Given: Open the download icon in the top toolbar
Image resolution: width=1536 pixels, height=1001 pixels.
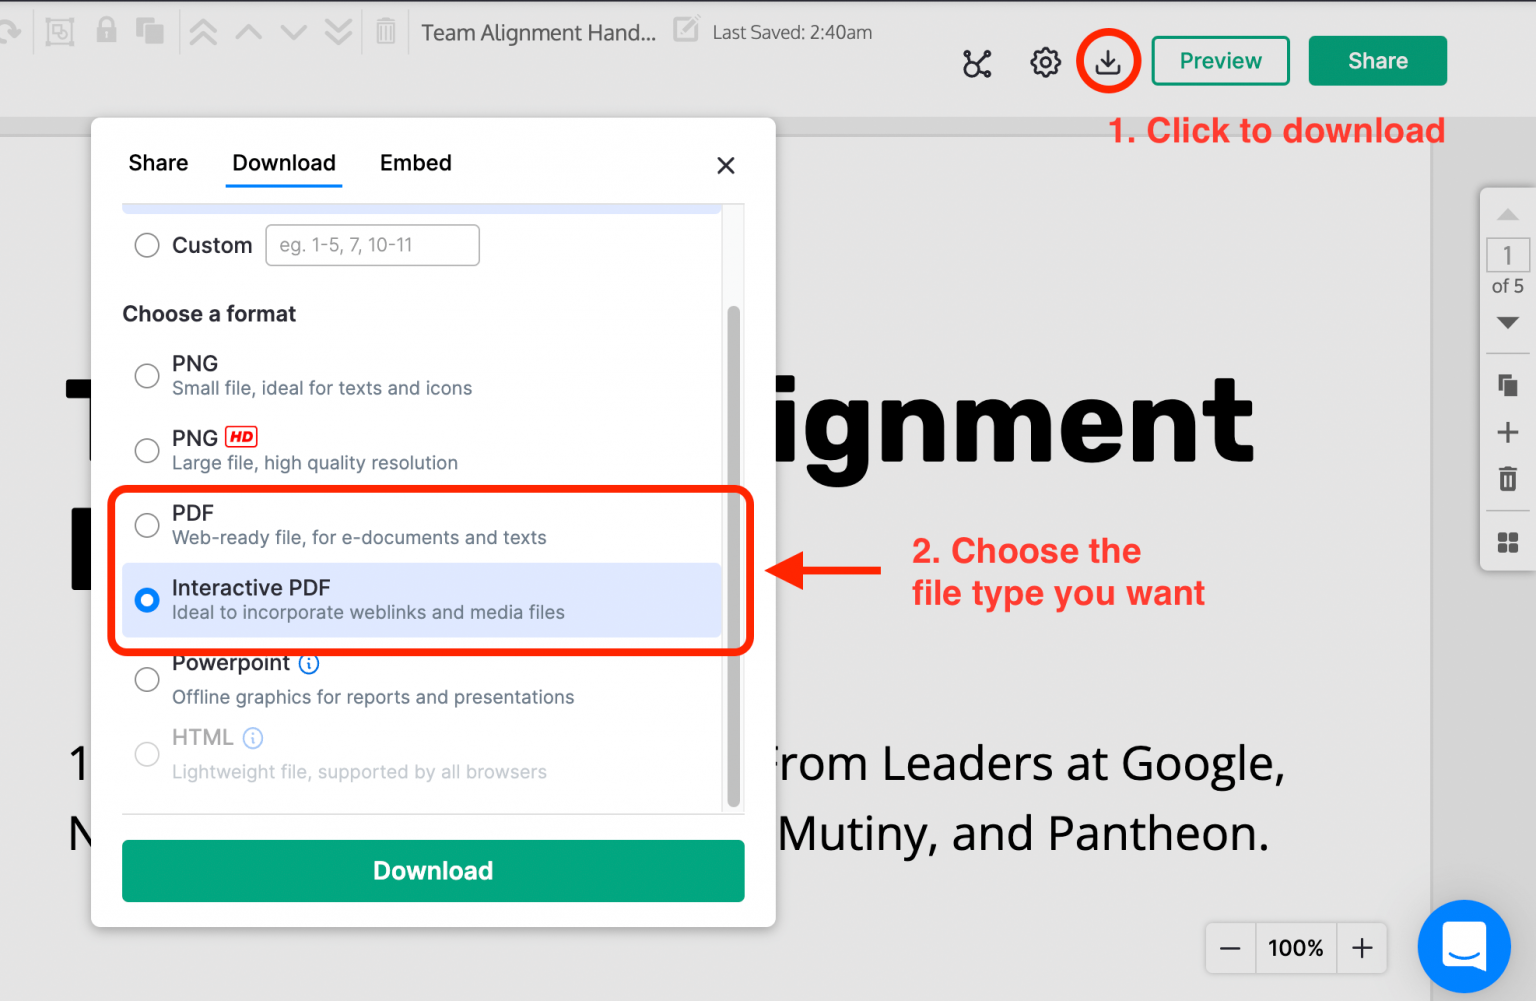Looking at the screenshot, I should click(x=1108, y=61).
